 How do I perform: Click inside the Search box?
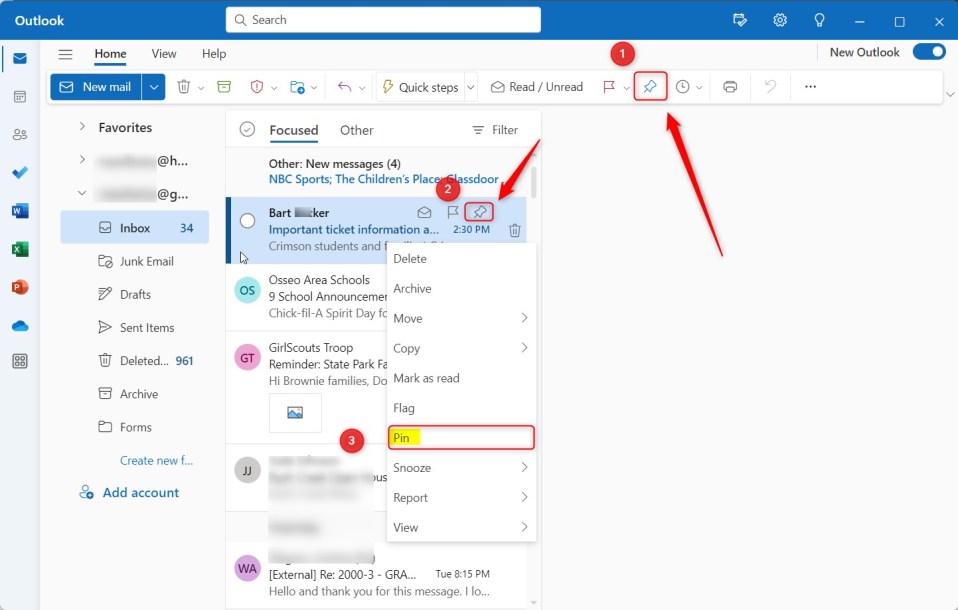point(385,19)
